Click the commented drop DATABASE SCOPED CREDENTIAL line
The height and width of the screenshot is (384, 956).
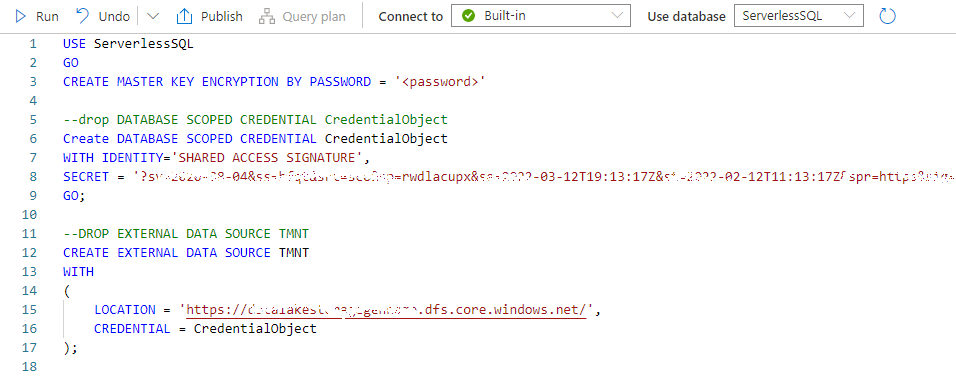click(x=255, y=119)
